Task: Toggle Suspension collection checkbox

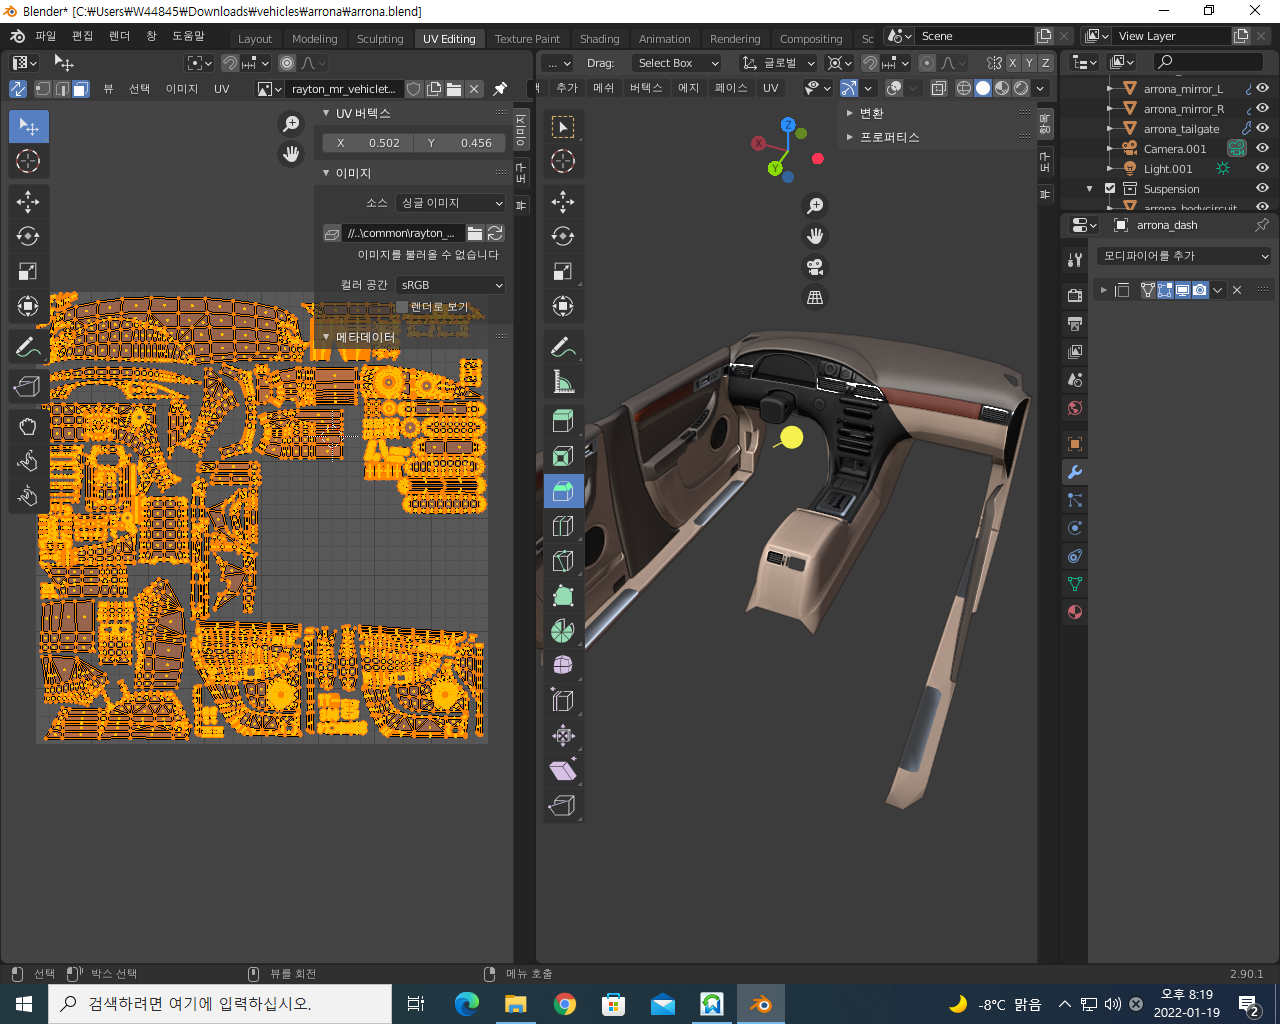Action: coord(1110,189)
